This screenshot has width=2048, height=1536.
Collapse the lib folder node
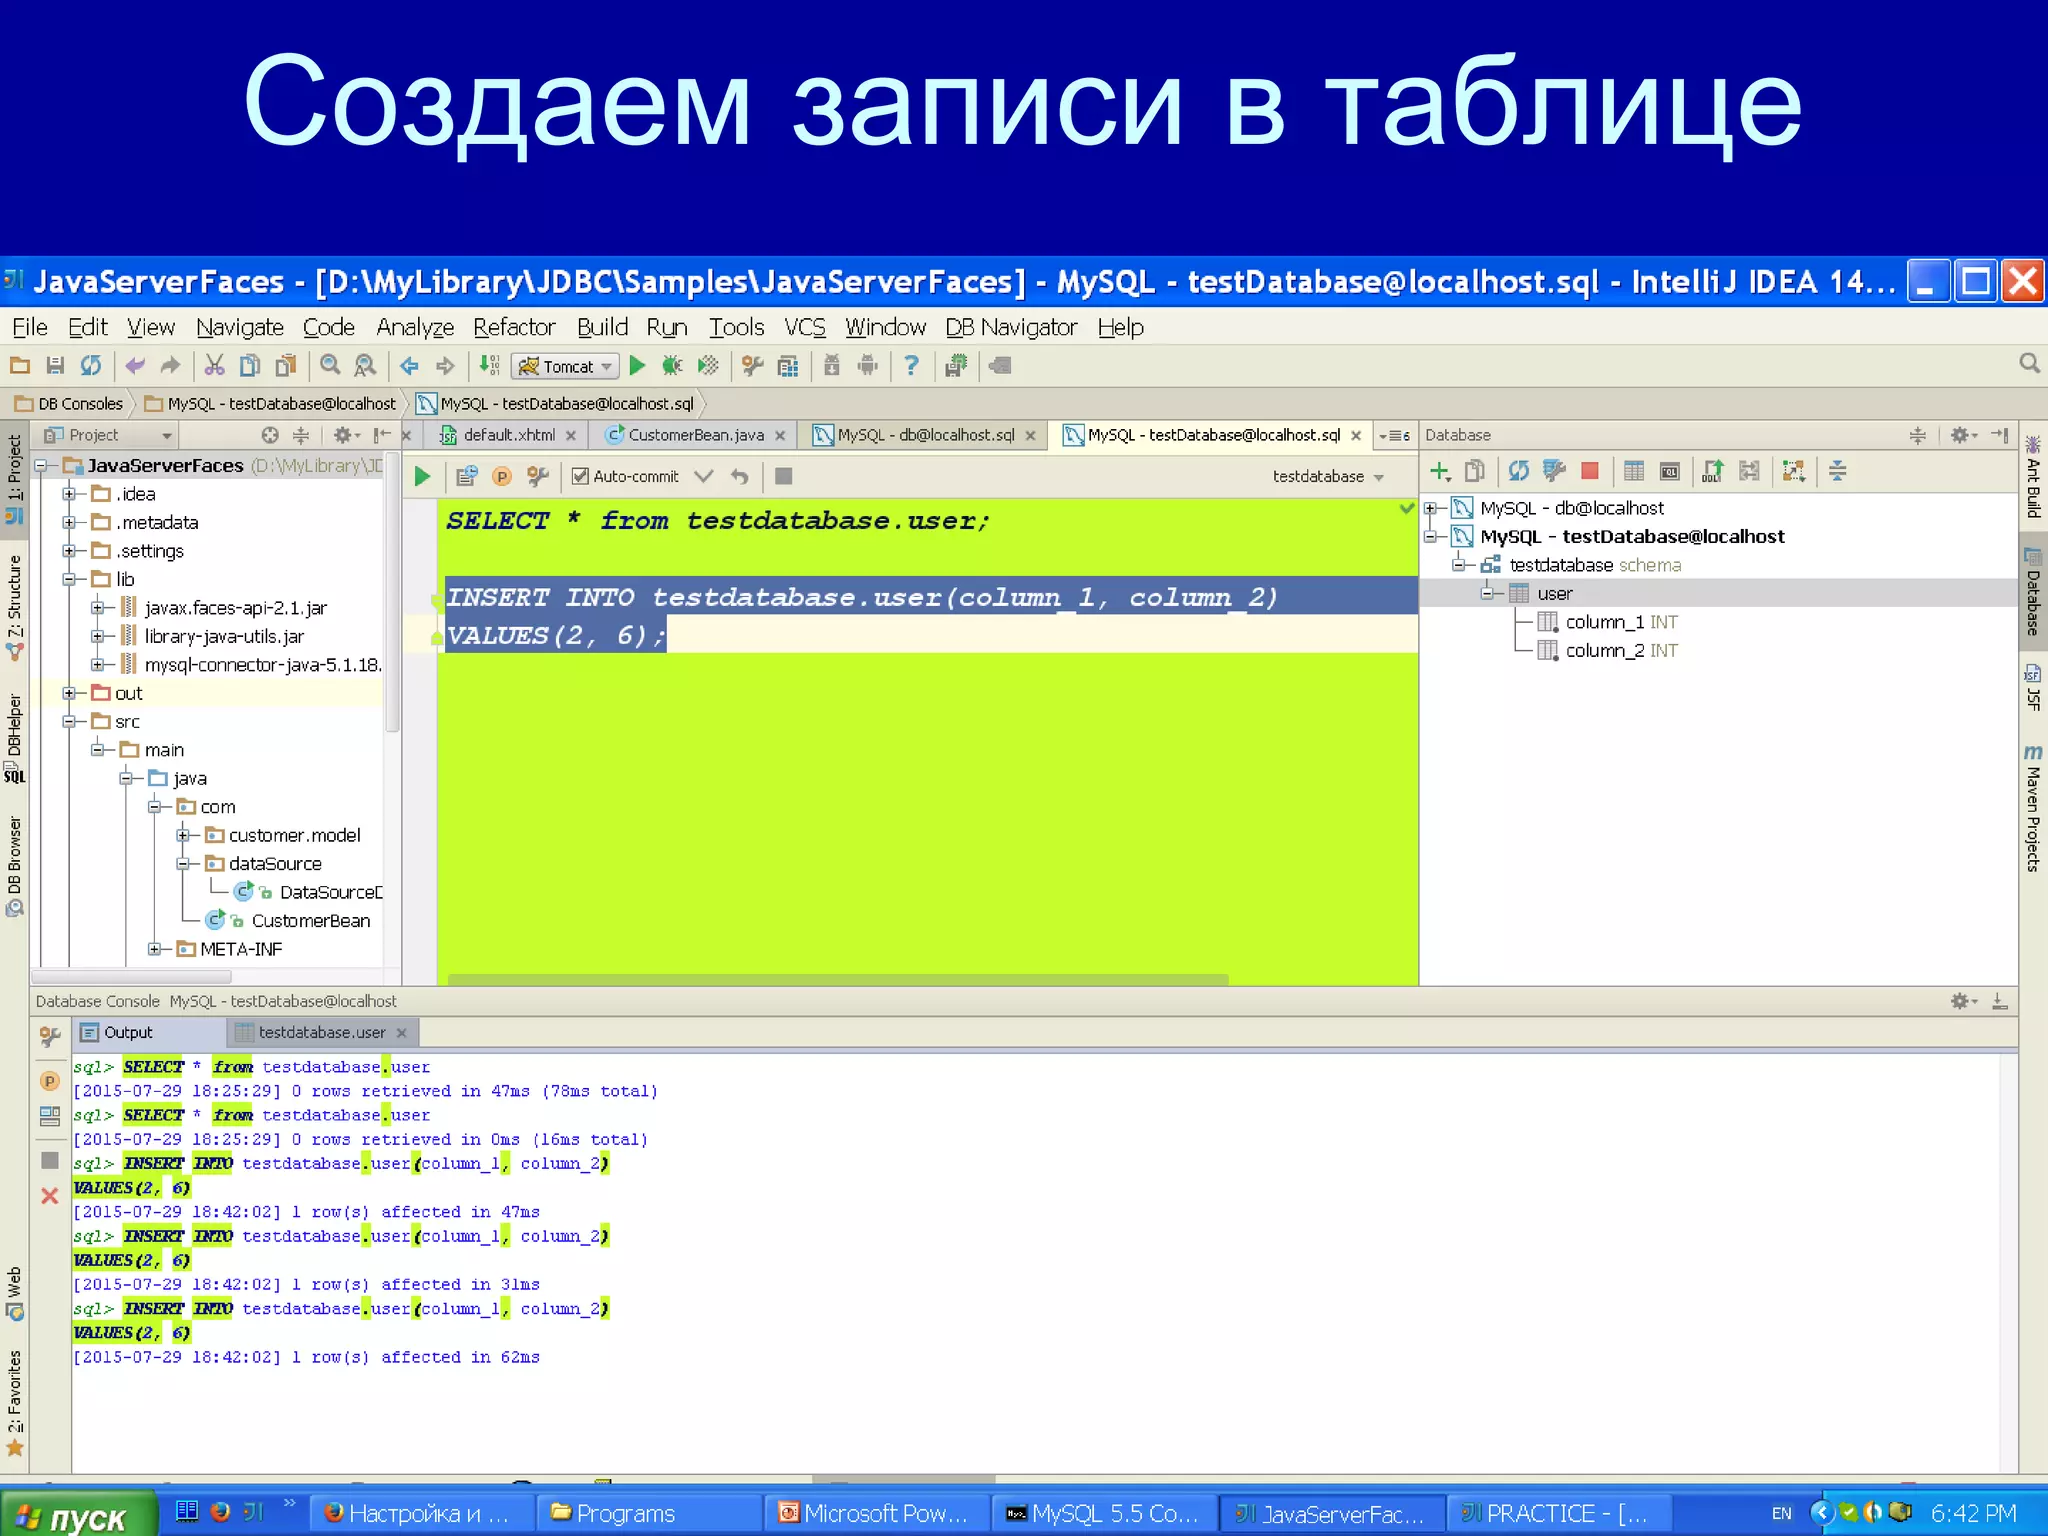point(69,579)
